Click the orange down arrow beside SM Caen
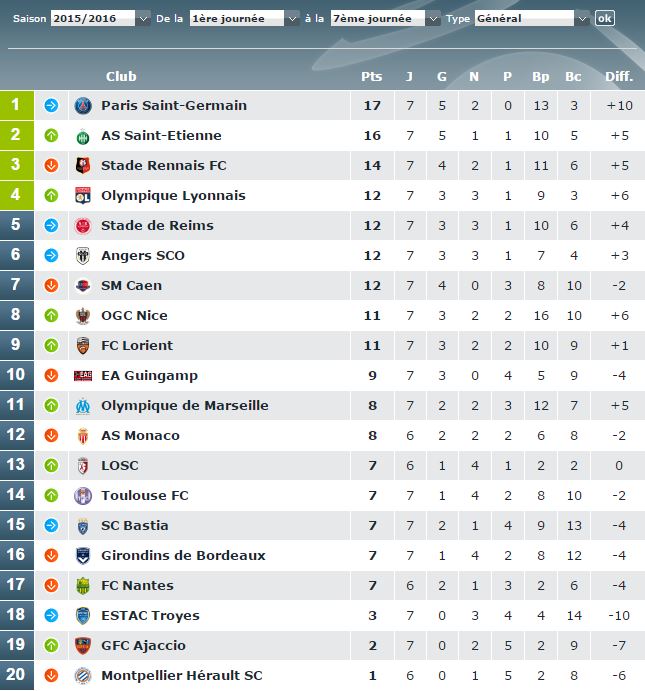This screenshot has height=691, width=645. (x=52, y=286)
